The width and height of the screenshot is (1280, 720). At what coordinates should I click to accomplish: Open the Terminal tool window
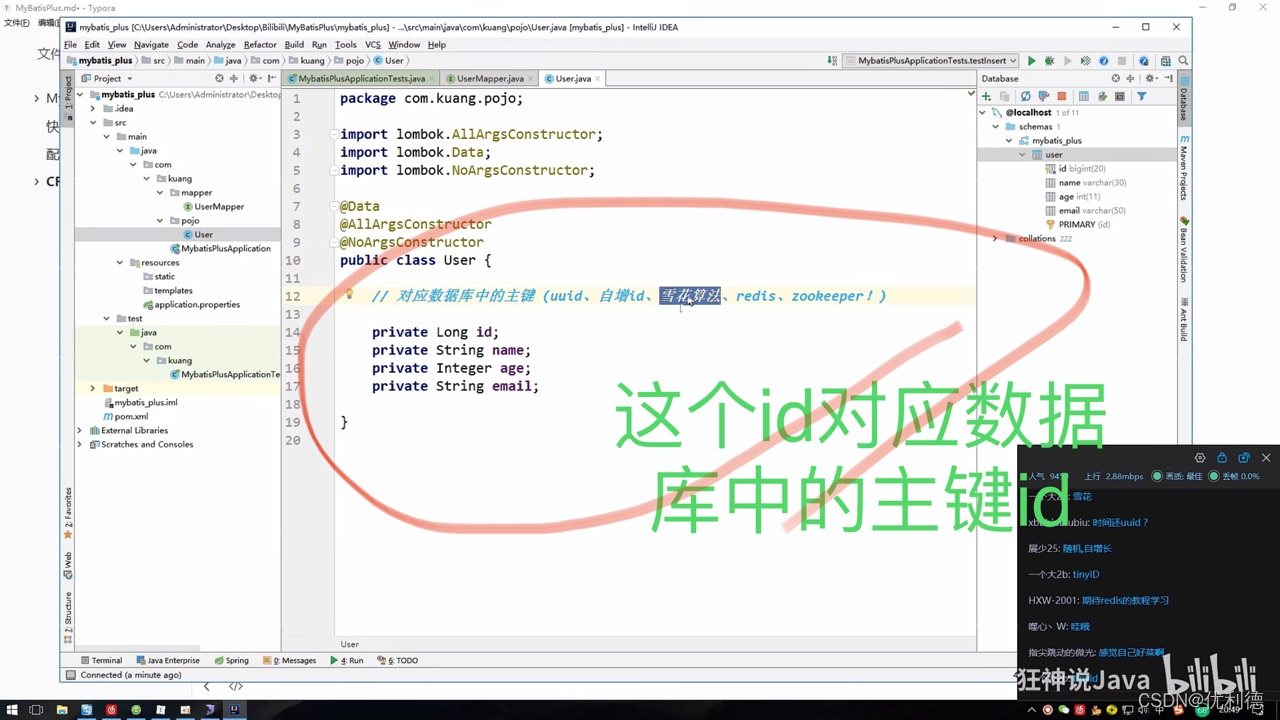[101, 660]
